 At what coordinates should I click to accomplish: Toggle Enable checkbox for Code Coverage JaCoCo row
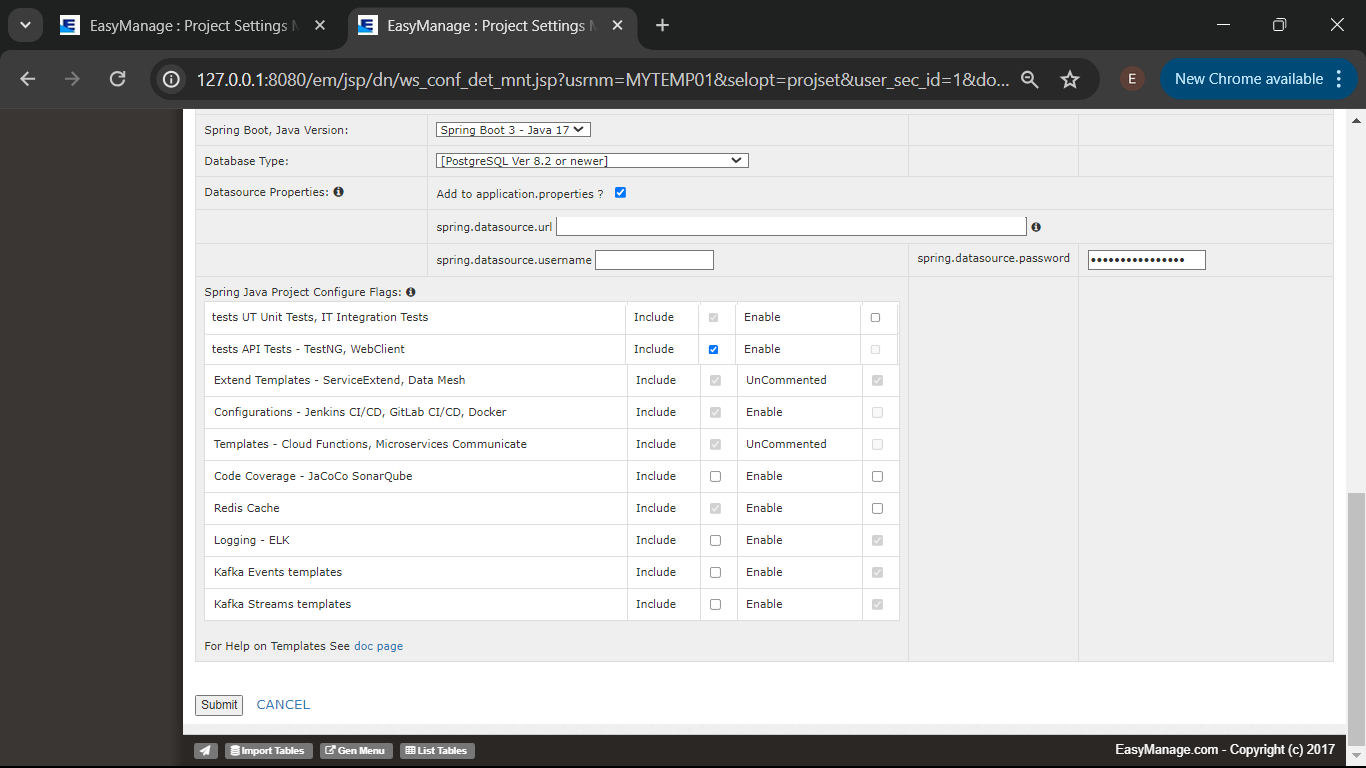point(877,476)
